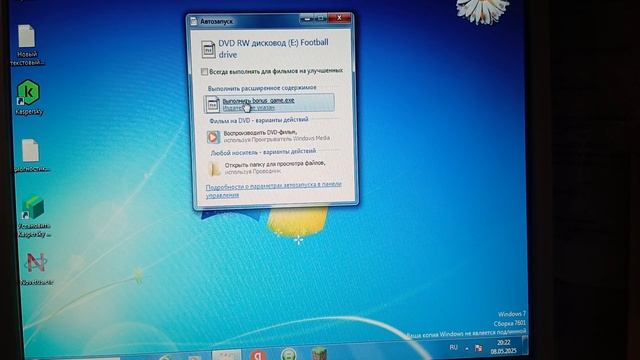640x360 pixels.
Task: Click the 'DVD RW дисковод (E:) Football drive' title text
Action: pos(273,48)
